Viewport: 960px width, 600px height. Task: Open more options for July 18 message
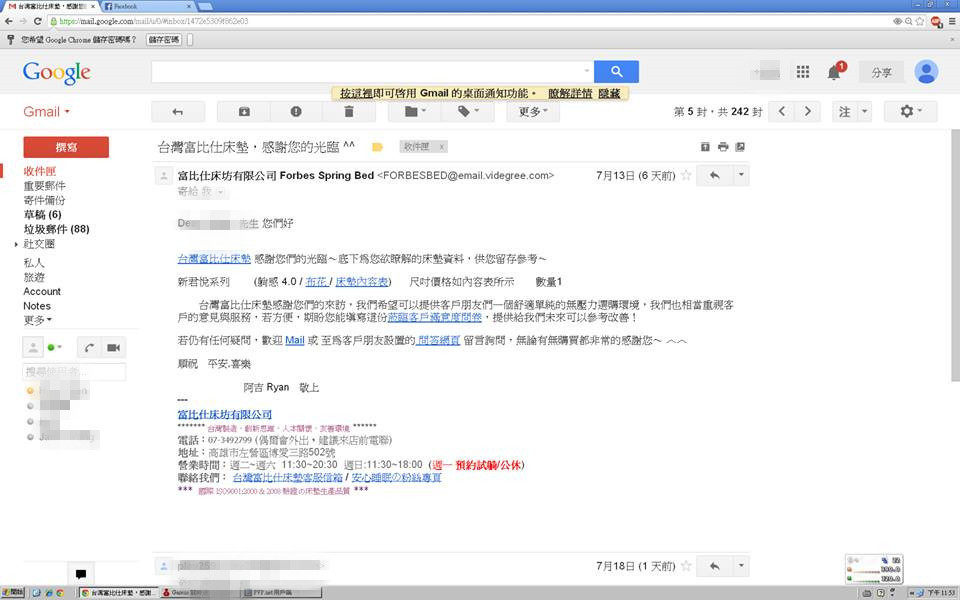click(741, 566)
